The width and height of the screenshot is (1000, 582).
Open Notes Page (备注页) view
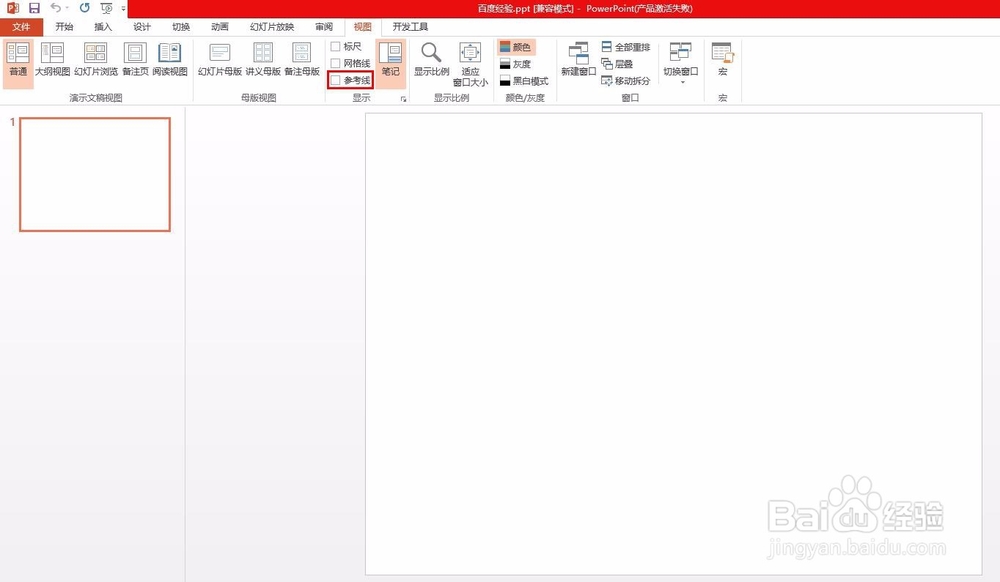(135, 61)
